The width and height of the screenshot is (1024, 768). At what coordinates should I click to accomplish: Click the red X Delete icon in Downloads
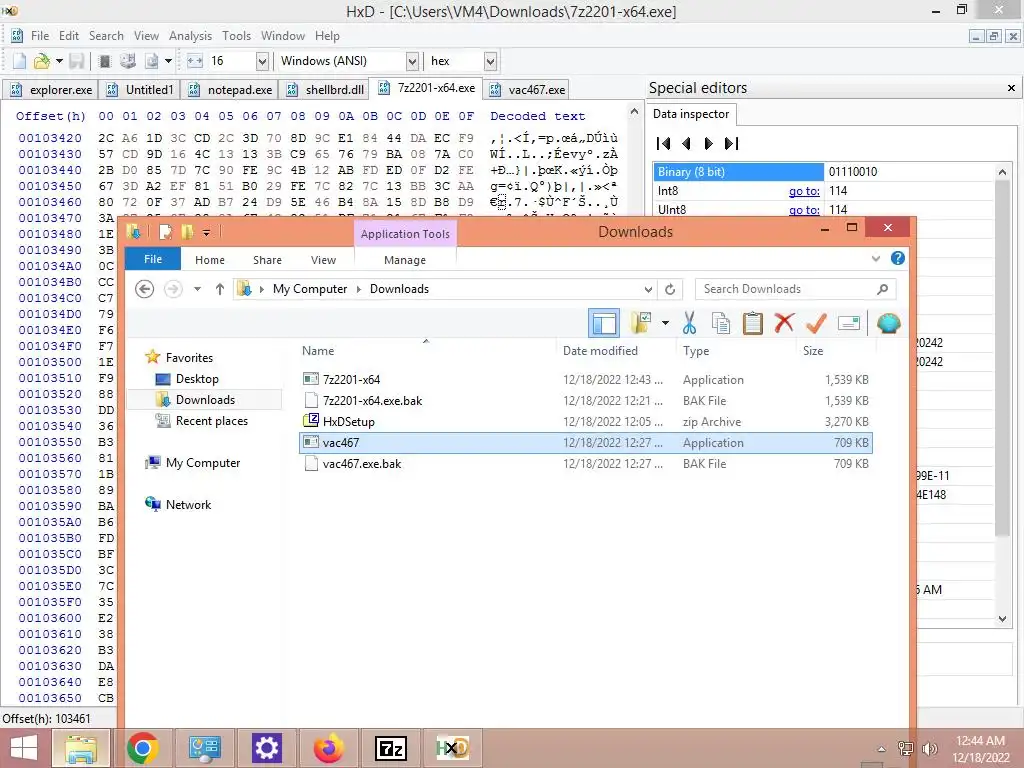784,323
